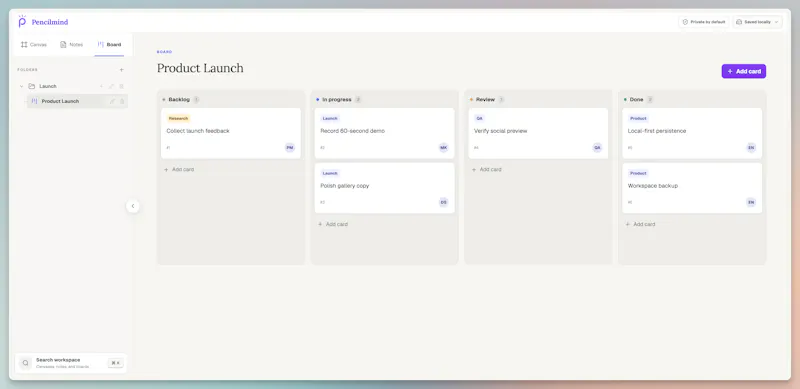Collapse the Launch folder chevron
The width and height of the screenshot is (800, 389).
pos(21,86)
